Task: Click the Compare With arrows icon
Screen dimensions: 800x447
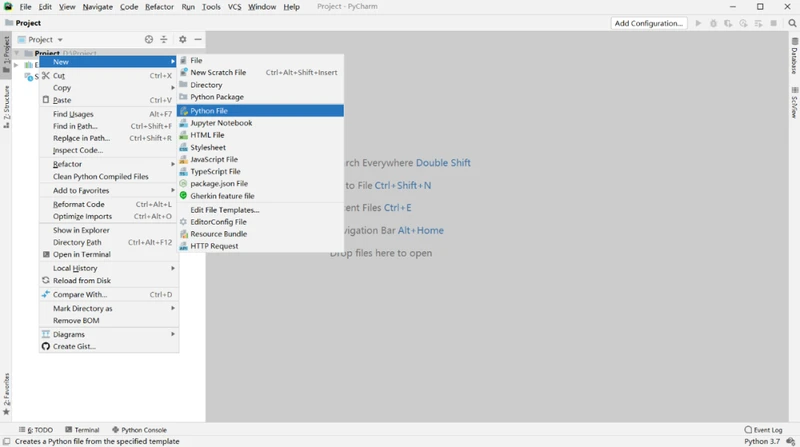Action: click(x=46, y=294)
